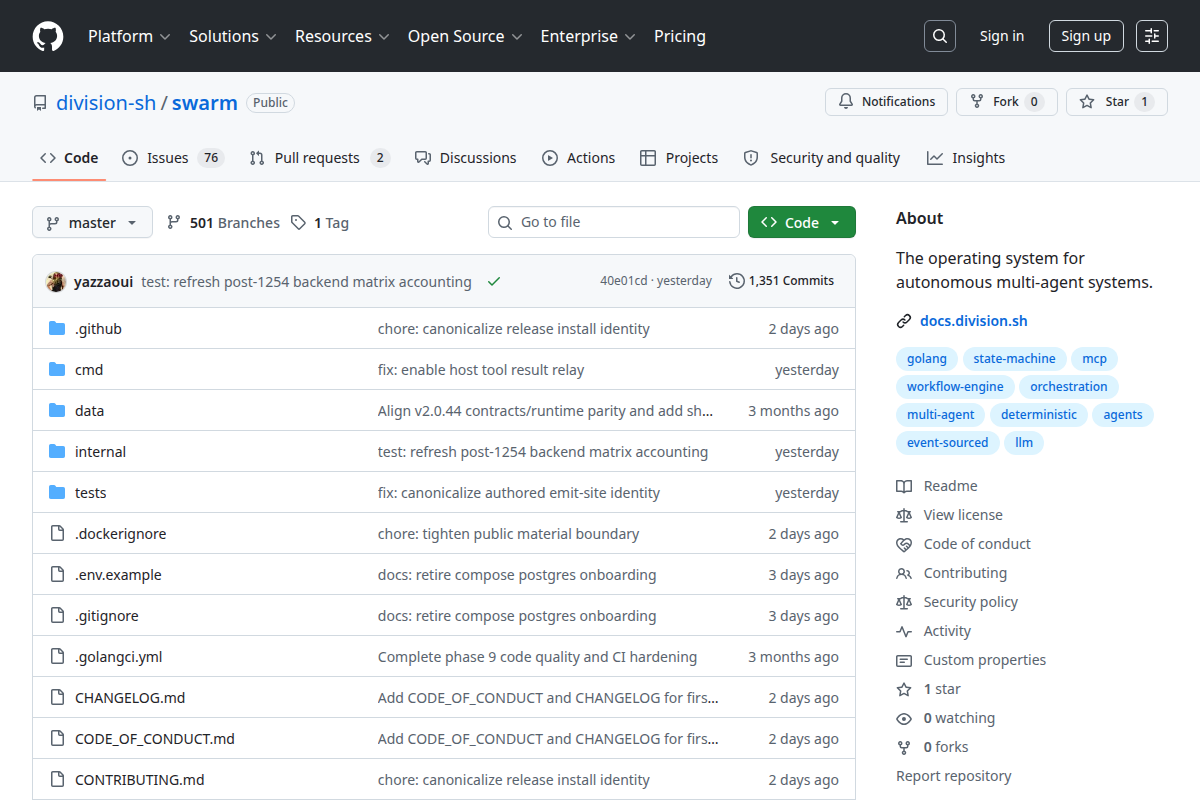Open the event-sourced topic tag
The height and width of the screenshot is (800, 1200).
[x=947, y=443]
